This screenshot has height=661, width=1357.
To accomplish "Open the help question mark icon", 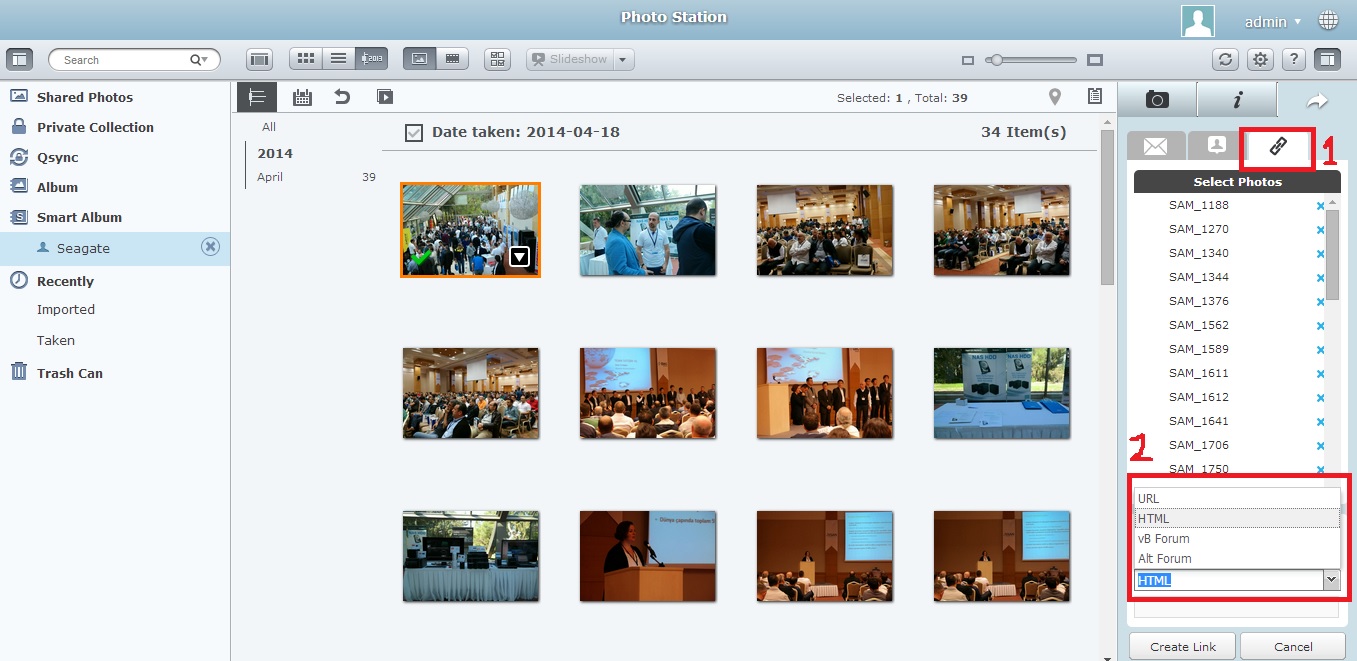I will tap(1294, 59).
